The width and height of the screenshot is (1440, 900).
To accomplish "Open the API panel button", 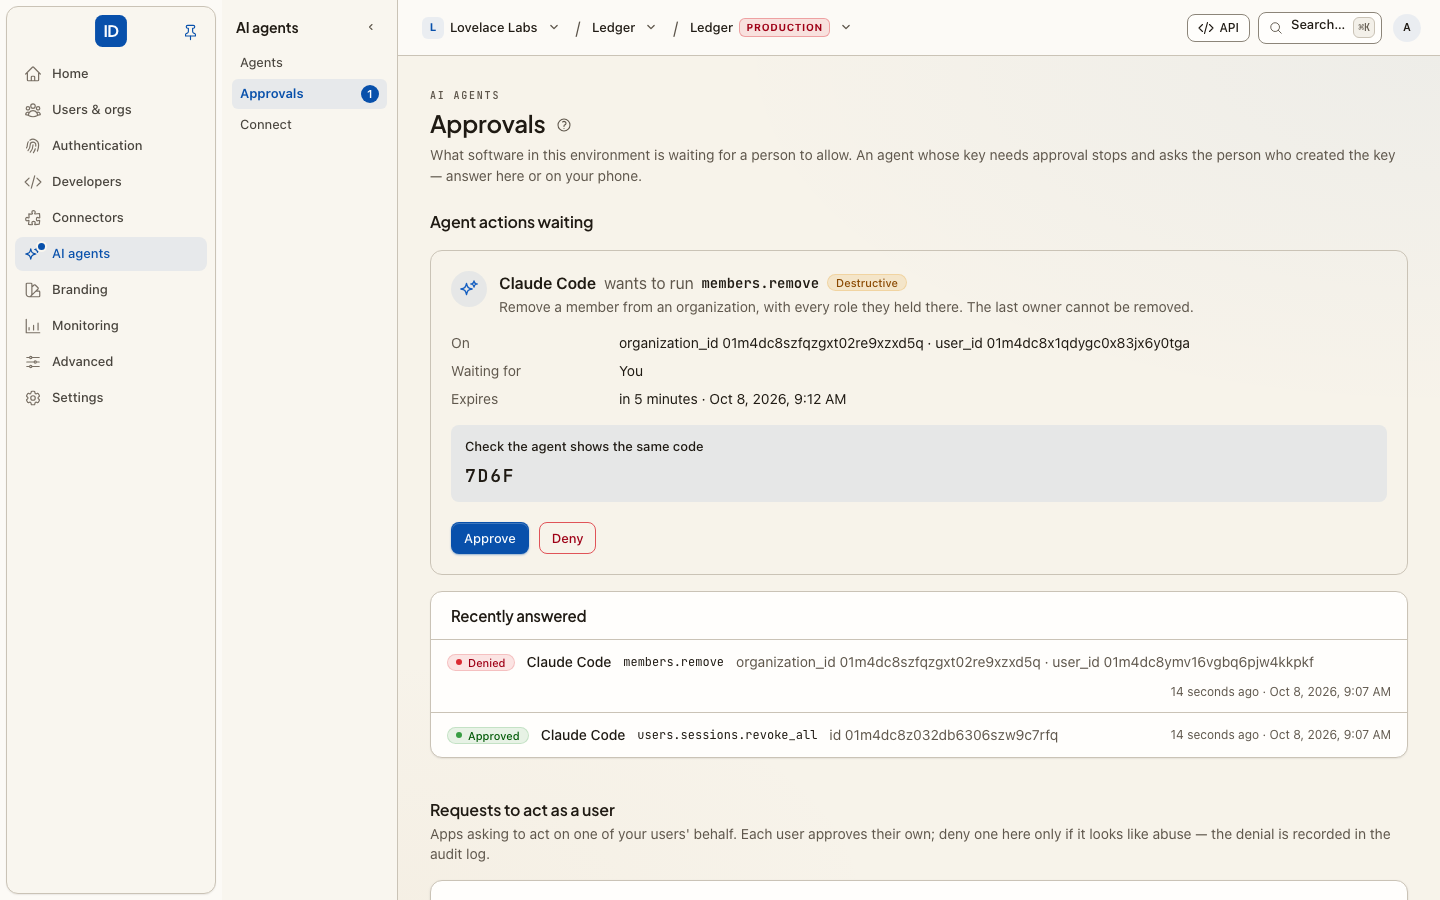I will coord(1218,28).
